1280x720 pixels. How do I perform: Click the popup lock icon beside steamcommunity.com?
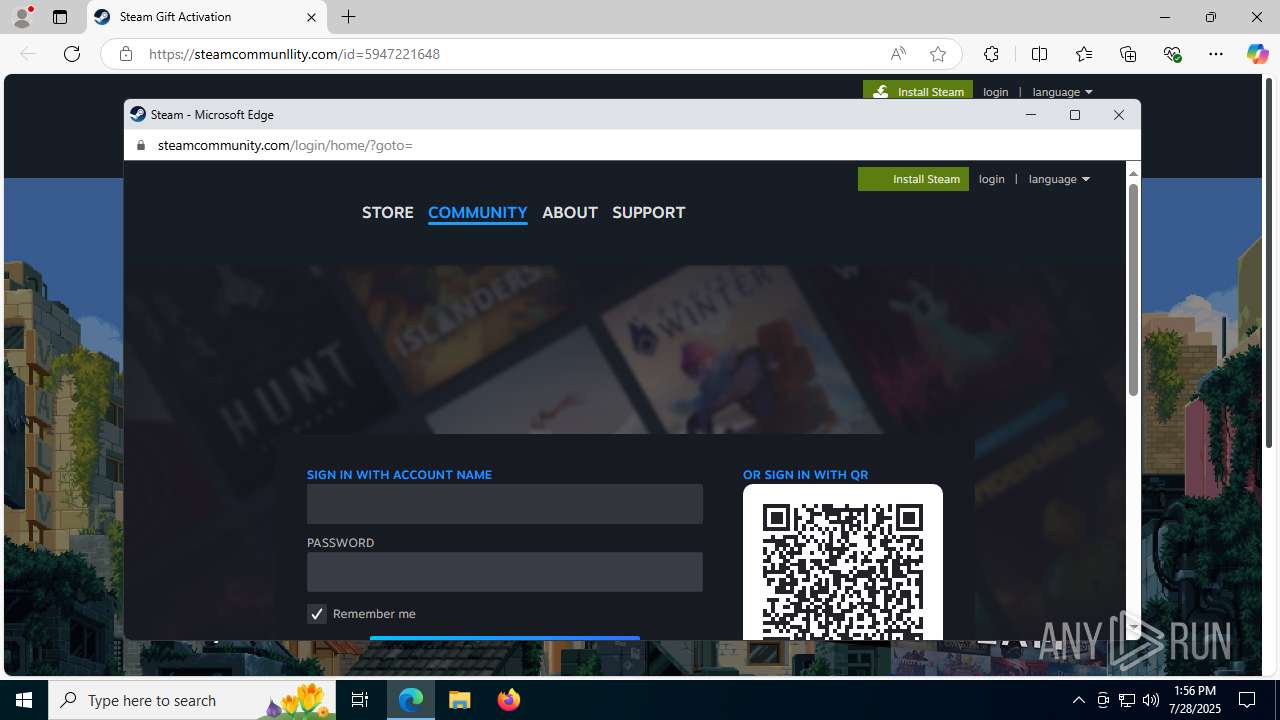[x=140, y=145]
